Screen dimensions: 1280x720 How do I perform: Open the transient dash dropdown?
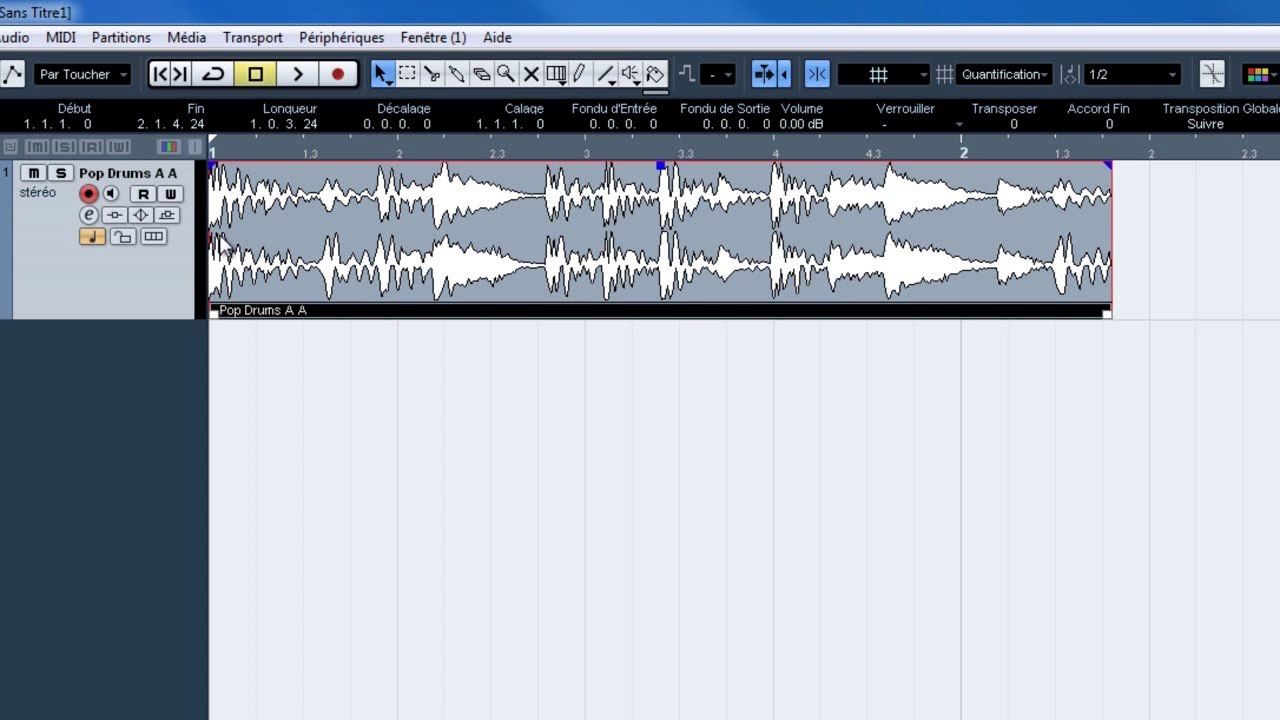pos(718,74)
